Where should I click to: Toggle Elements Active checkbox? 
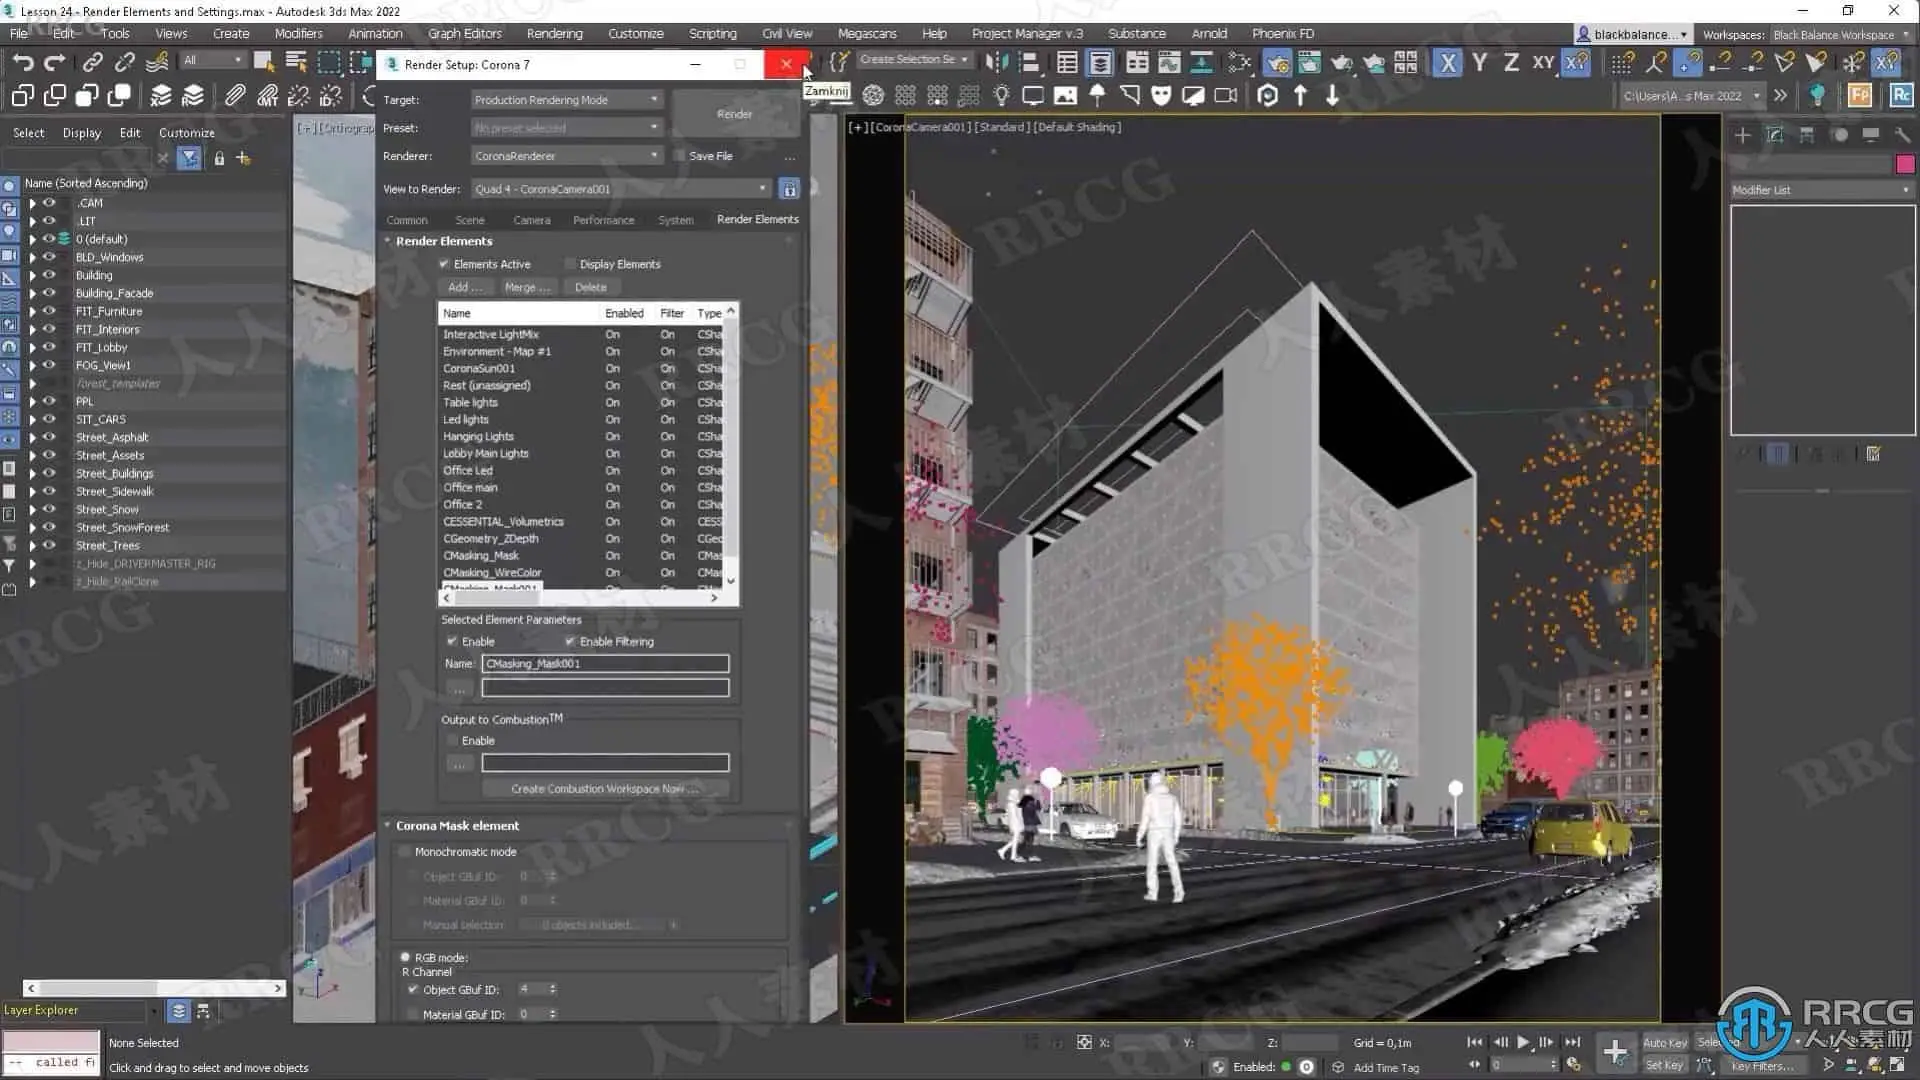point(444,264)
